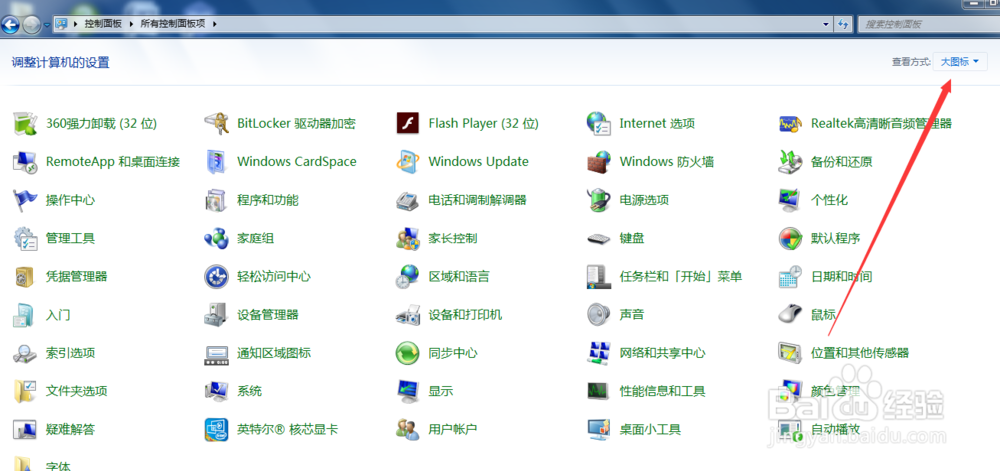Refresh the control panel view
Viewport: 1000px width, 471px height.
844,24
